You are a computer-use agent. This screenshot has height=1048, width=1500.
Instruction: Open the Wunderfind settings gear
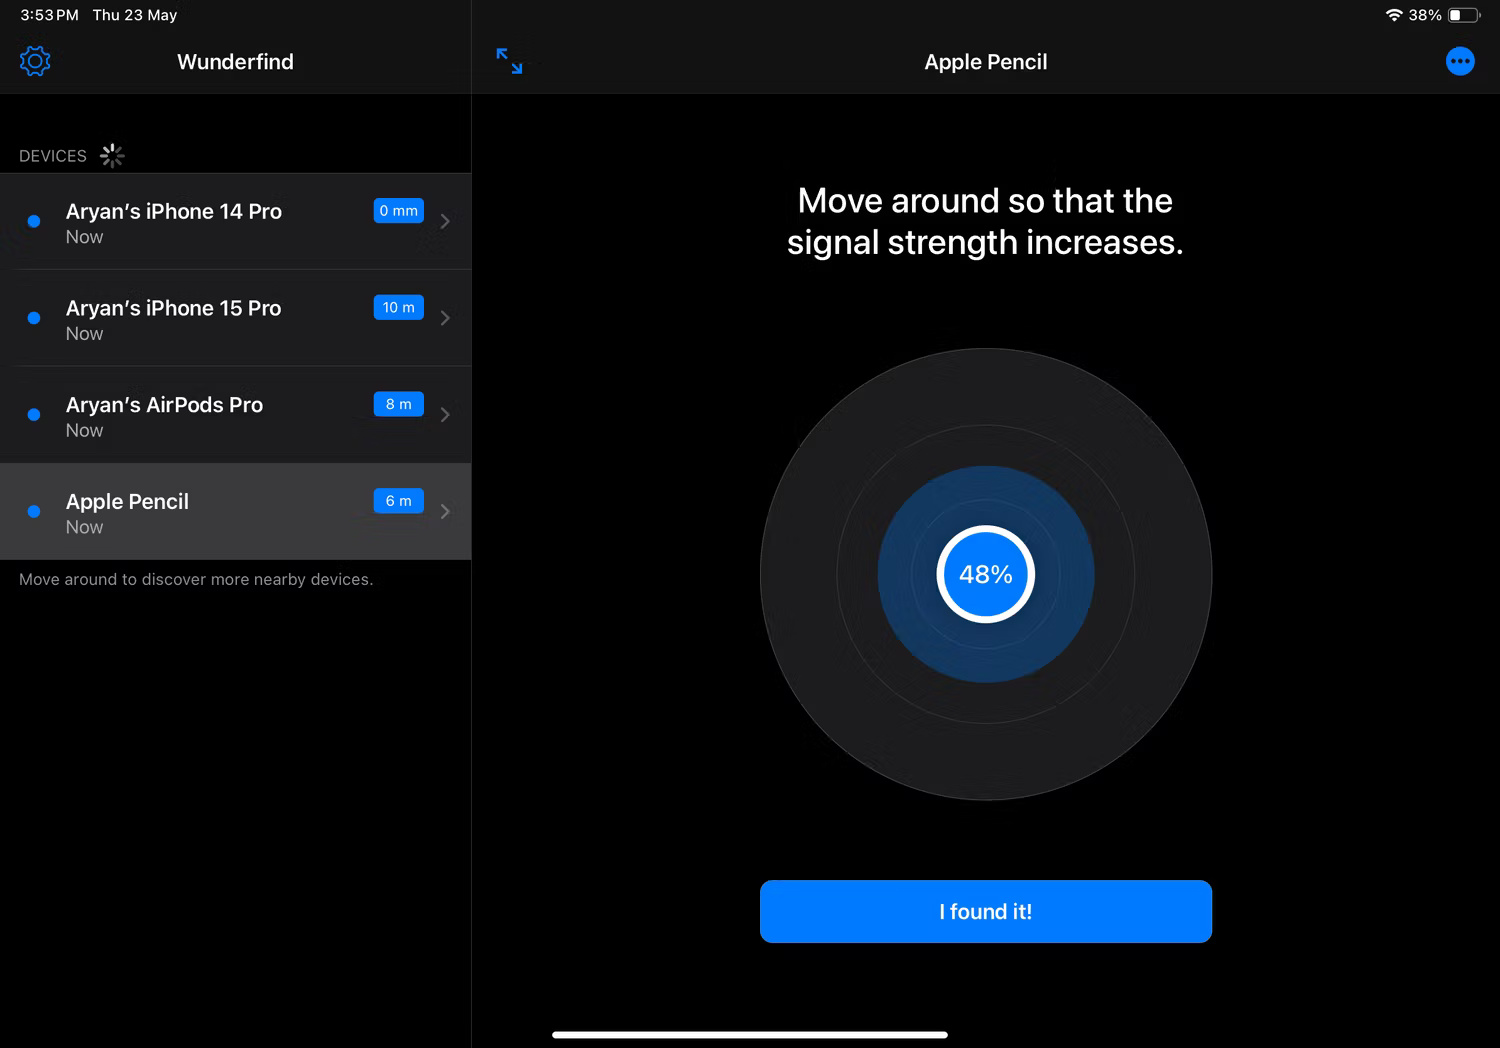coord(35,61)
